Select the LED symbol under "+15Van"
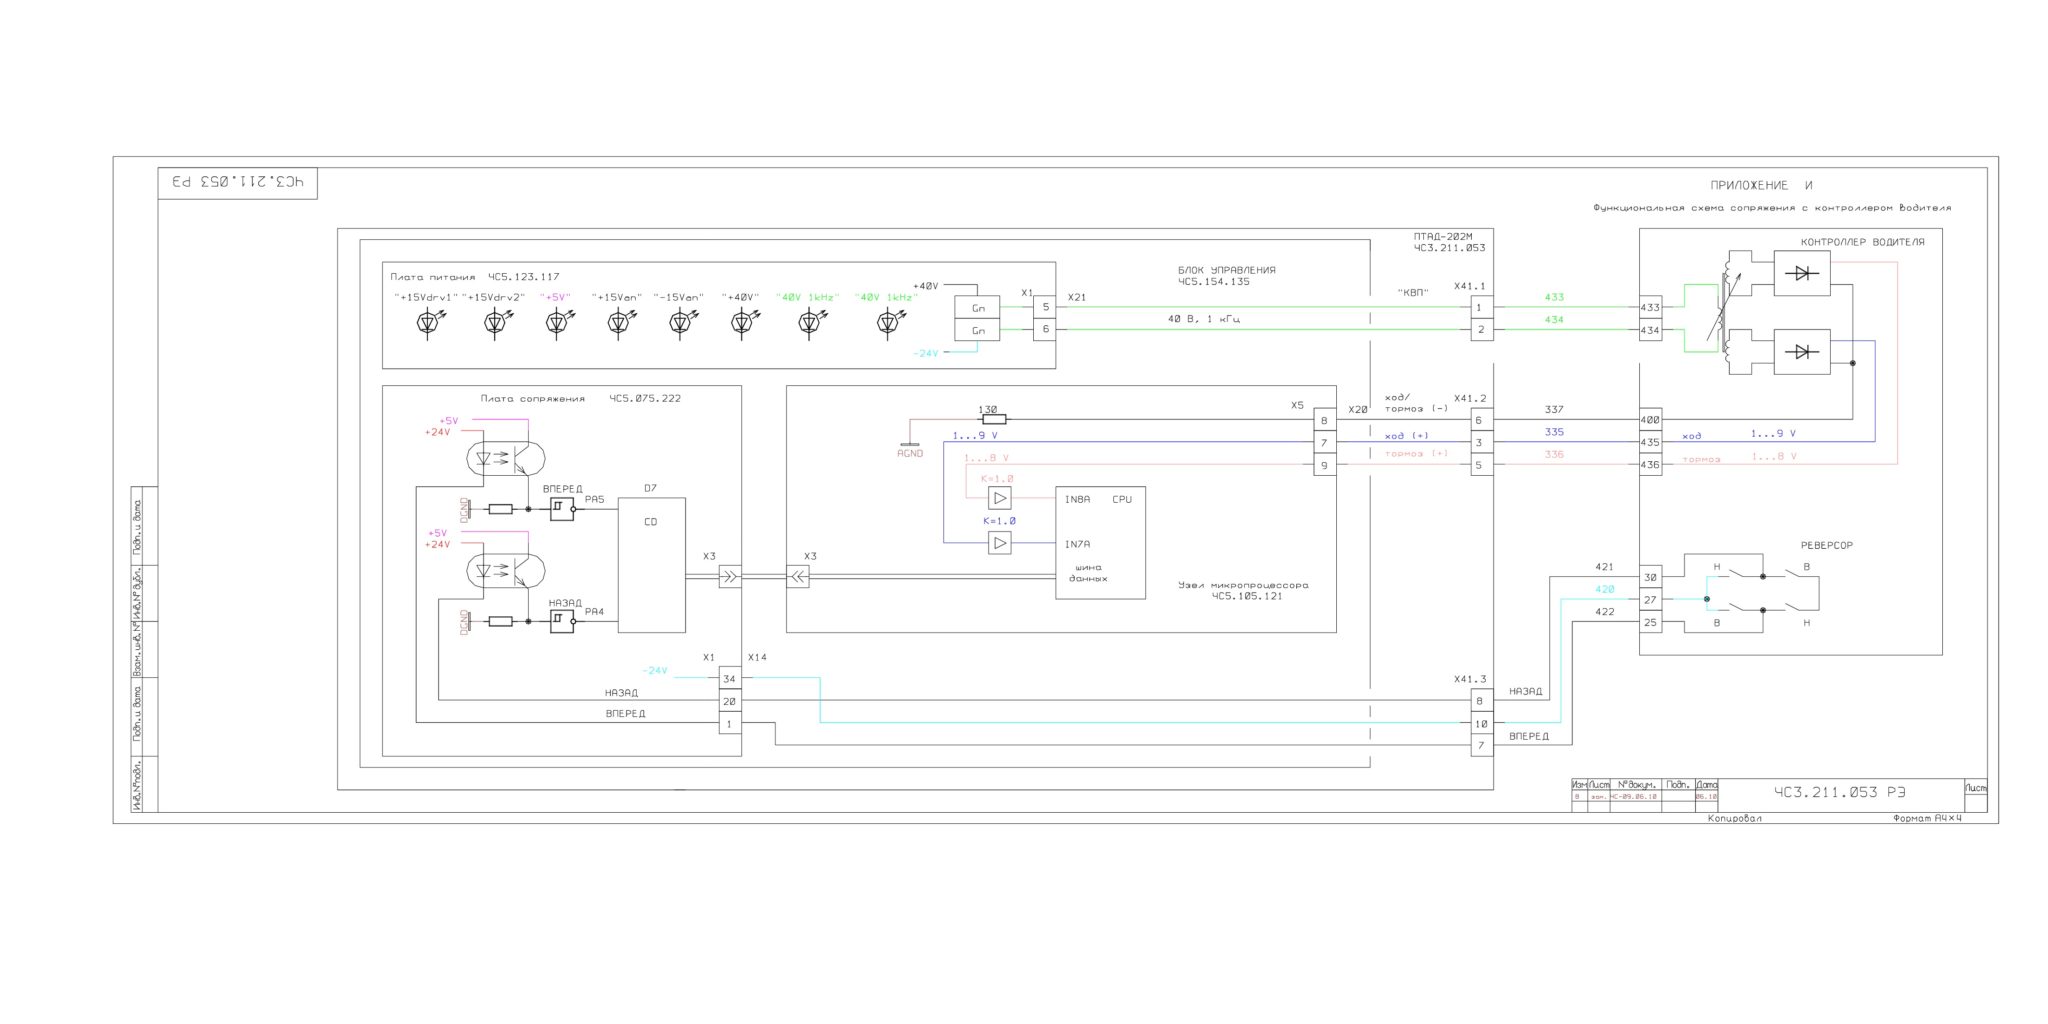The height and width of the screenshot is (1024, 2048). 618,321
